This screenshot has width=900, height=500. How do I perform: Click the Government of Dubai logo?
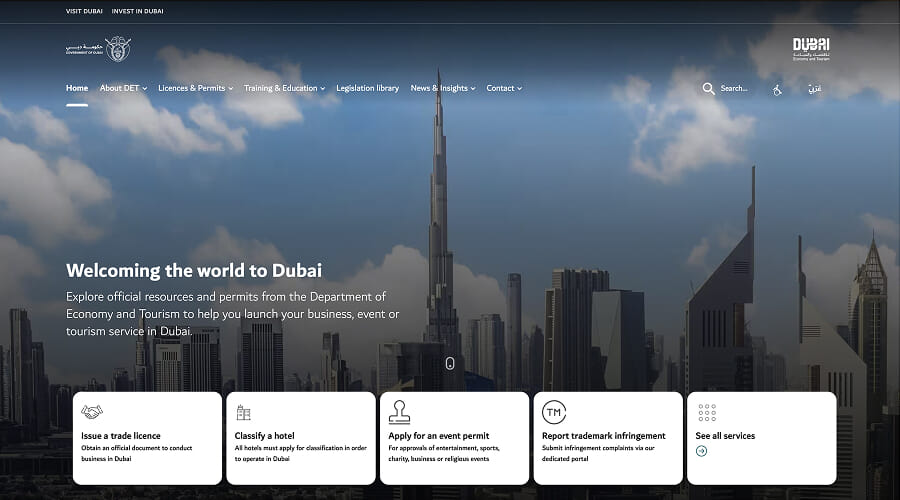98,49
